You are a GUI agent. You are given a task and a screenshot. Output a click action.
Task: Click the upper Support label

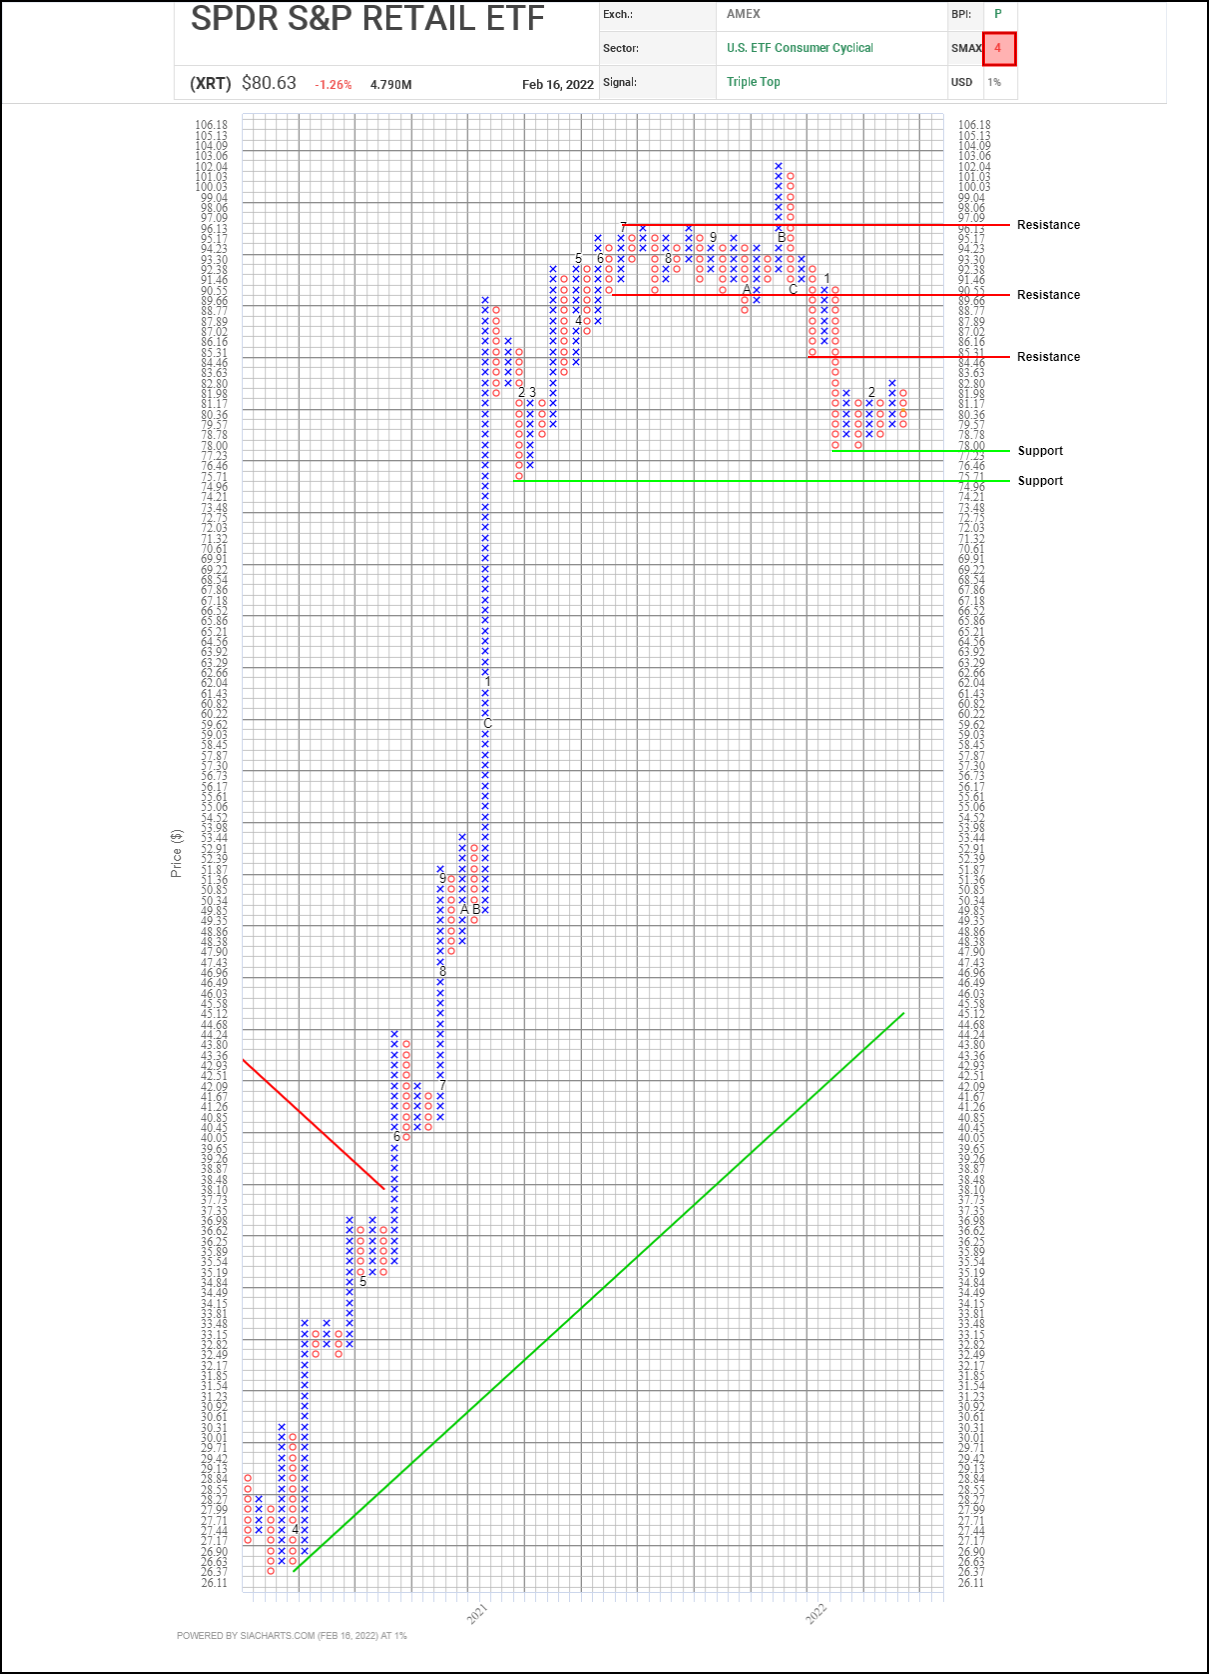click(1040, 451)
